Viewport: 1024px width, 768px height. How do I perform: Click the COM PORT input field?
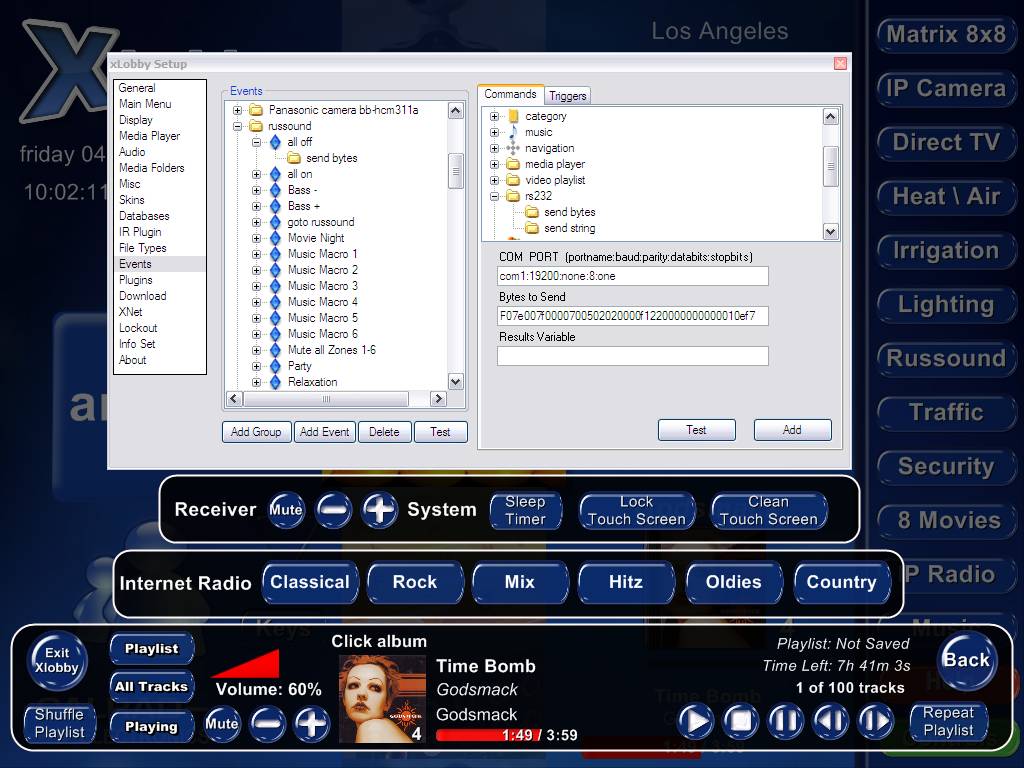pos(633,276)
